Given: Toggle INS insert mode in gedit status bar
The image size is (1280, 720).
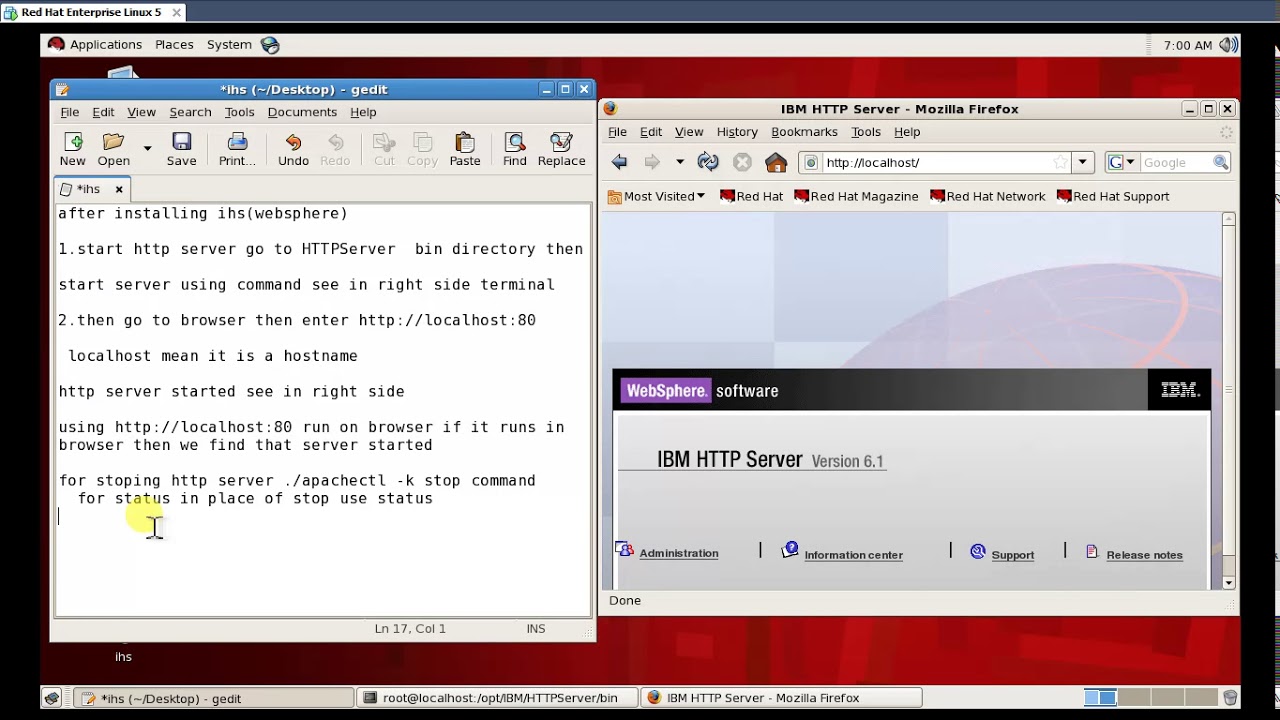Looking at the screenshot, I should 536,628.
